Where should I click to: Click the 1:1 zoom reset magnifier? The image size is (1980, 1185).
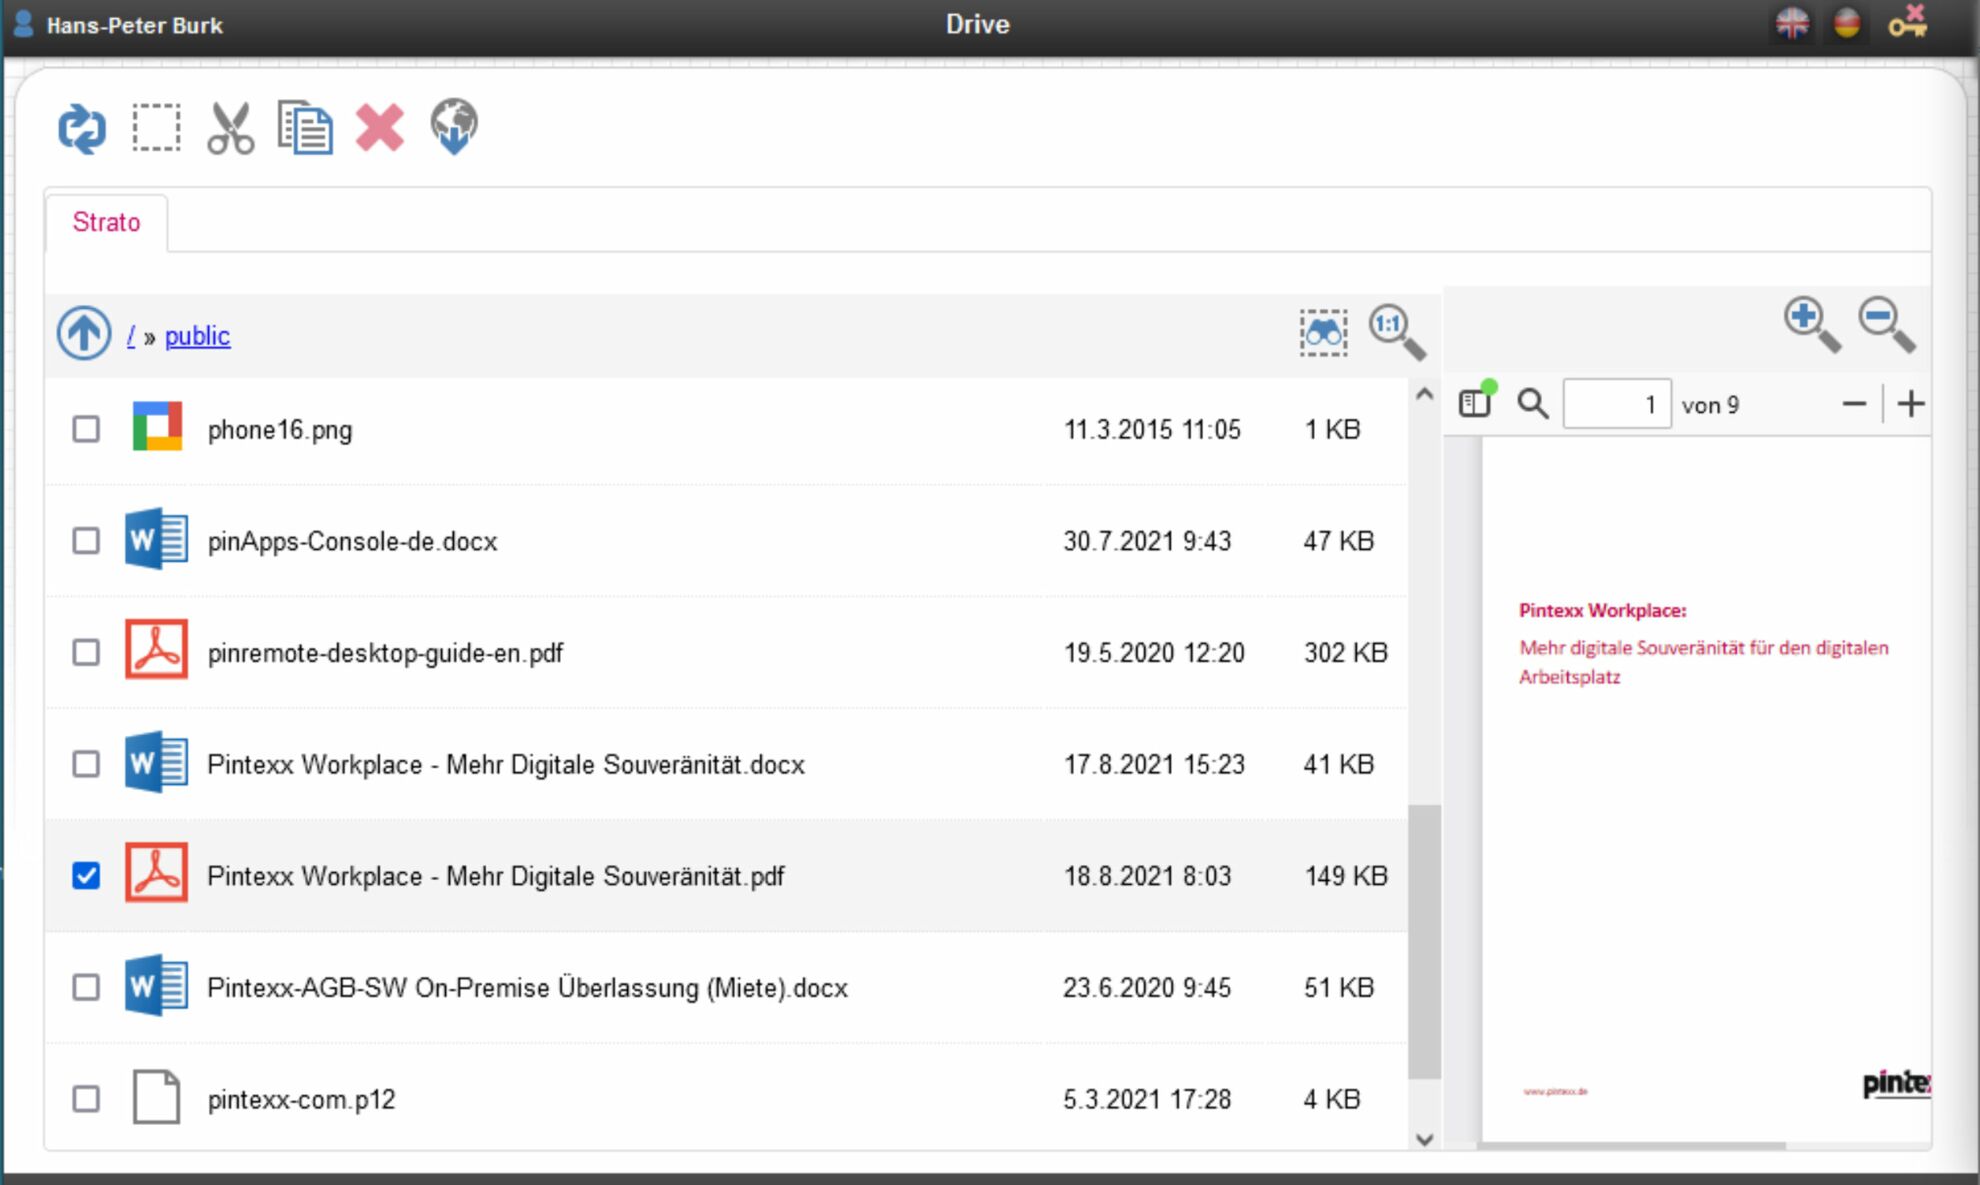[x=1396, y=331]
